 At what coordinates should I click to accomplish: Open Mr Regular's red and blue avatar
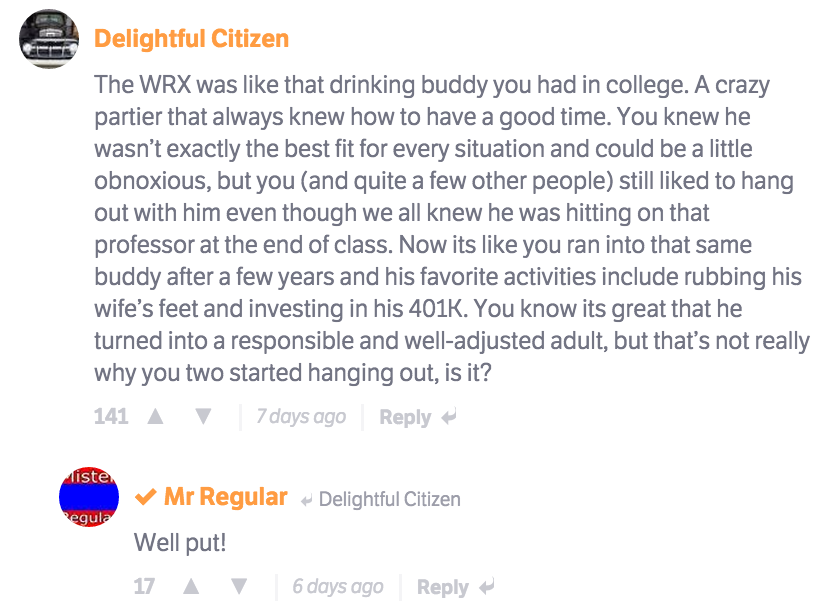(x=89, y=497)
